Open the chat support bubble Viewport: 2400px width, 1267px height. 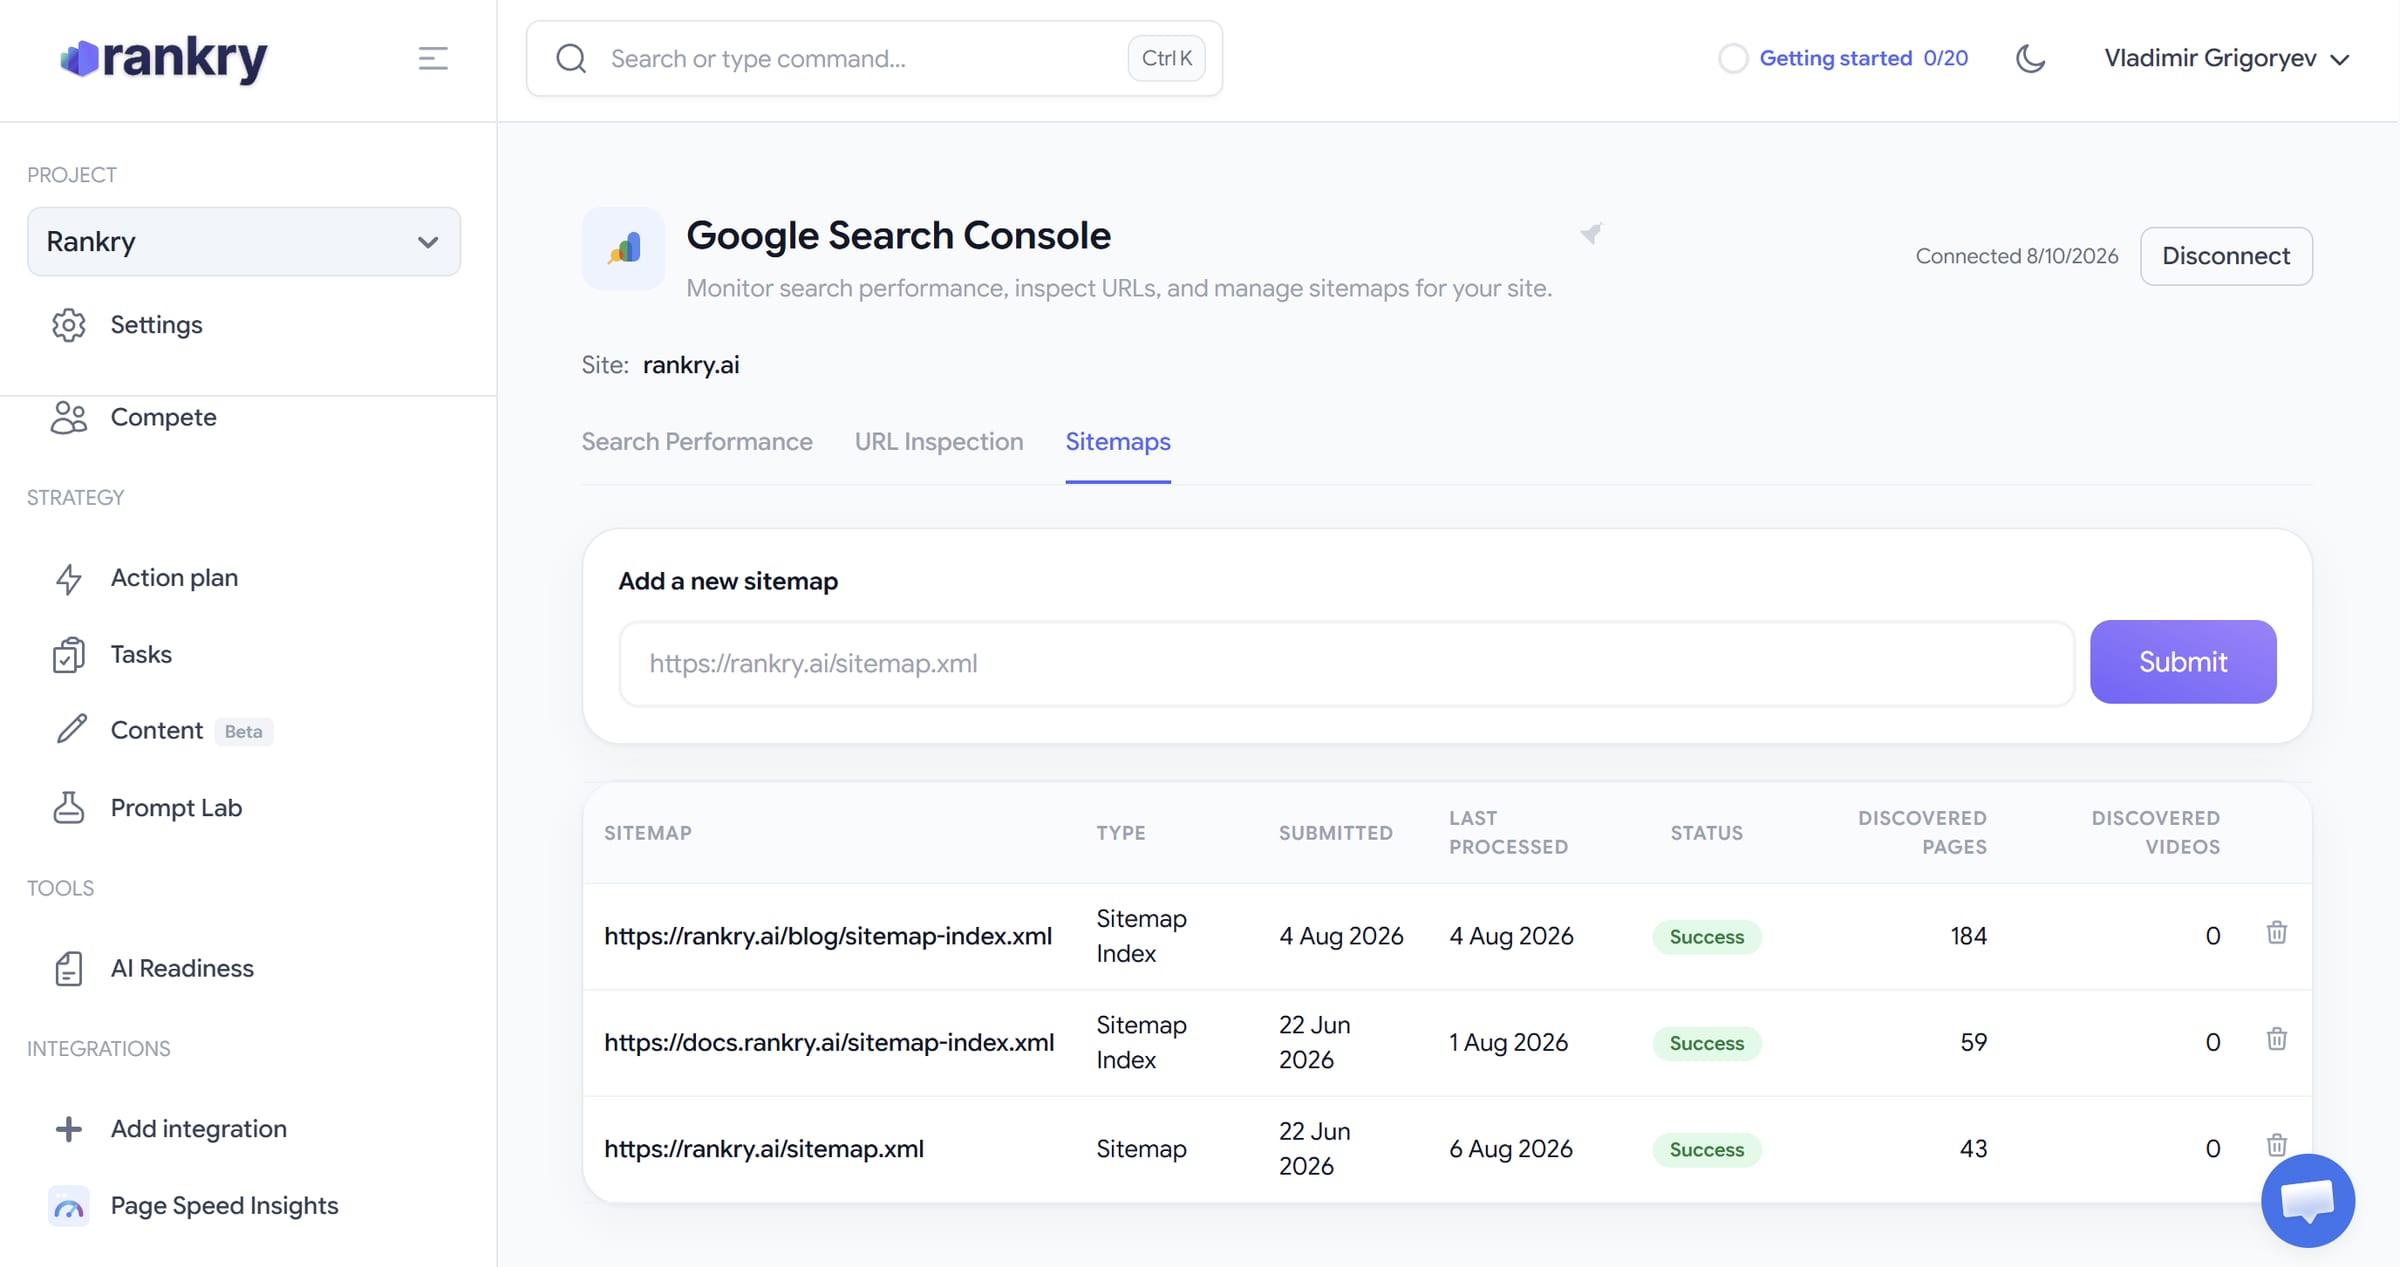click(2308, 1200)
